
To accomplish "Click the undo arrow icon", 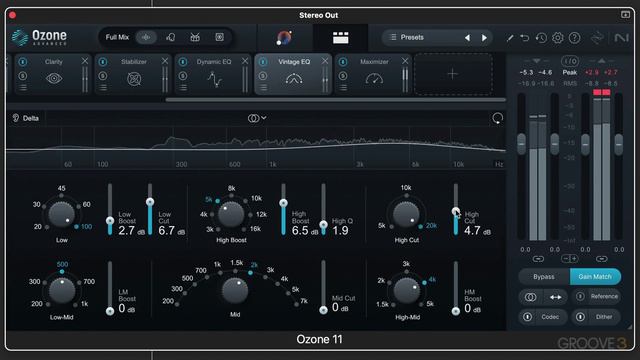I will coord(524,38).
